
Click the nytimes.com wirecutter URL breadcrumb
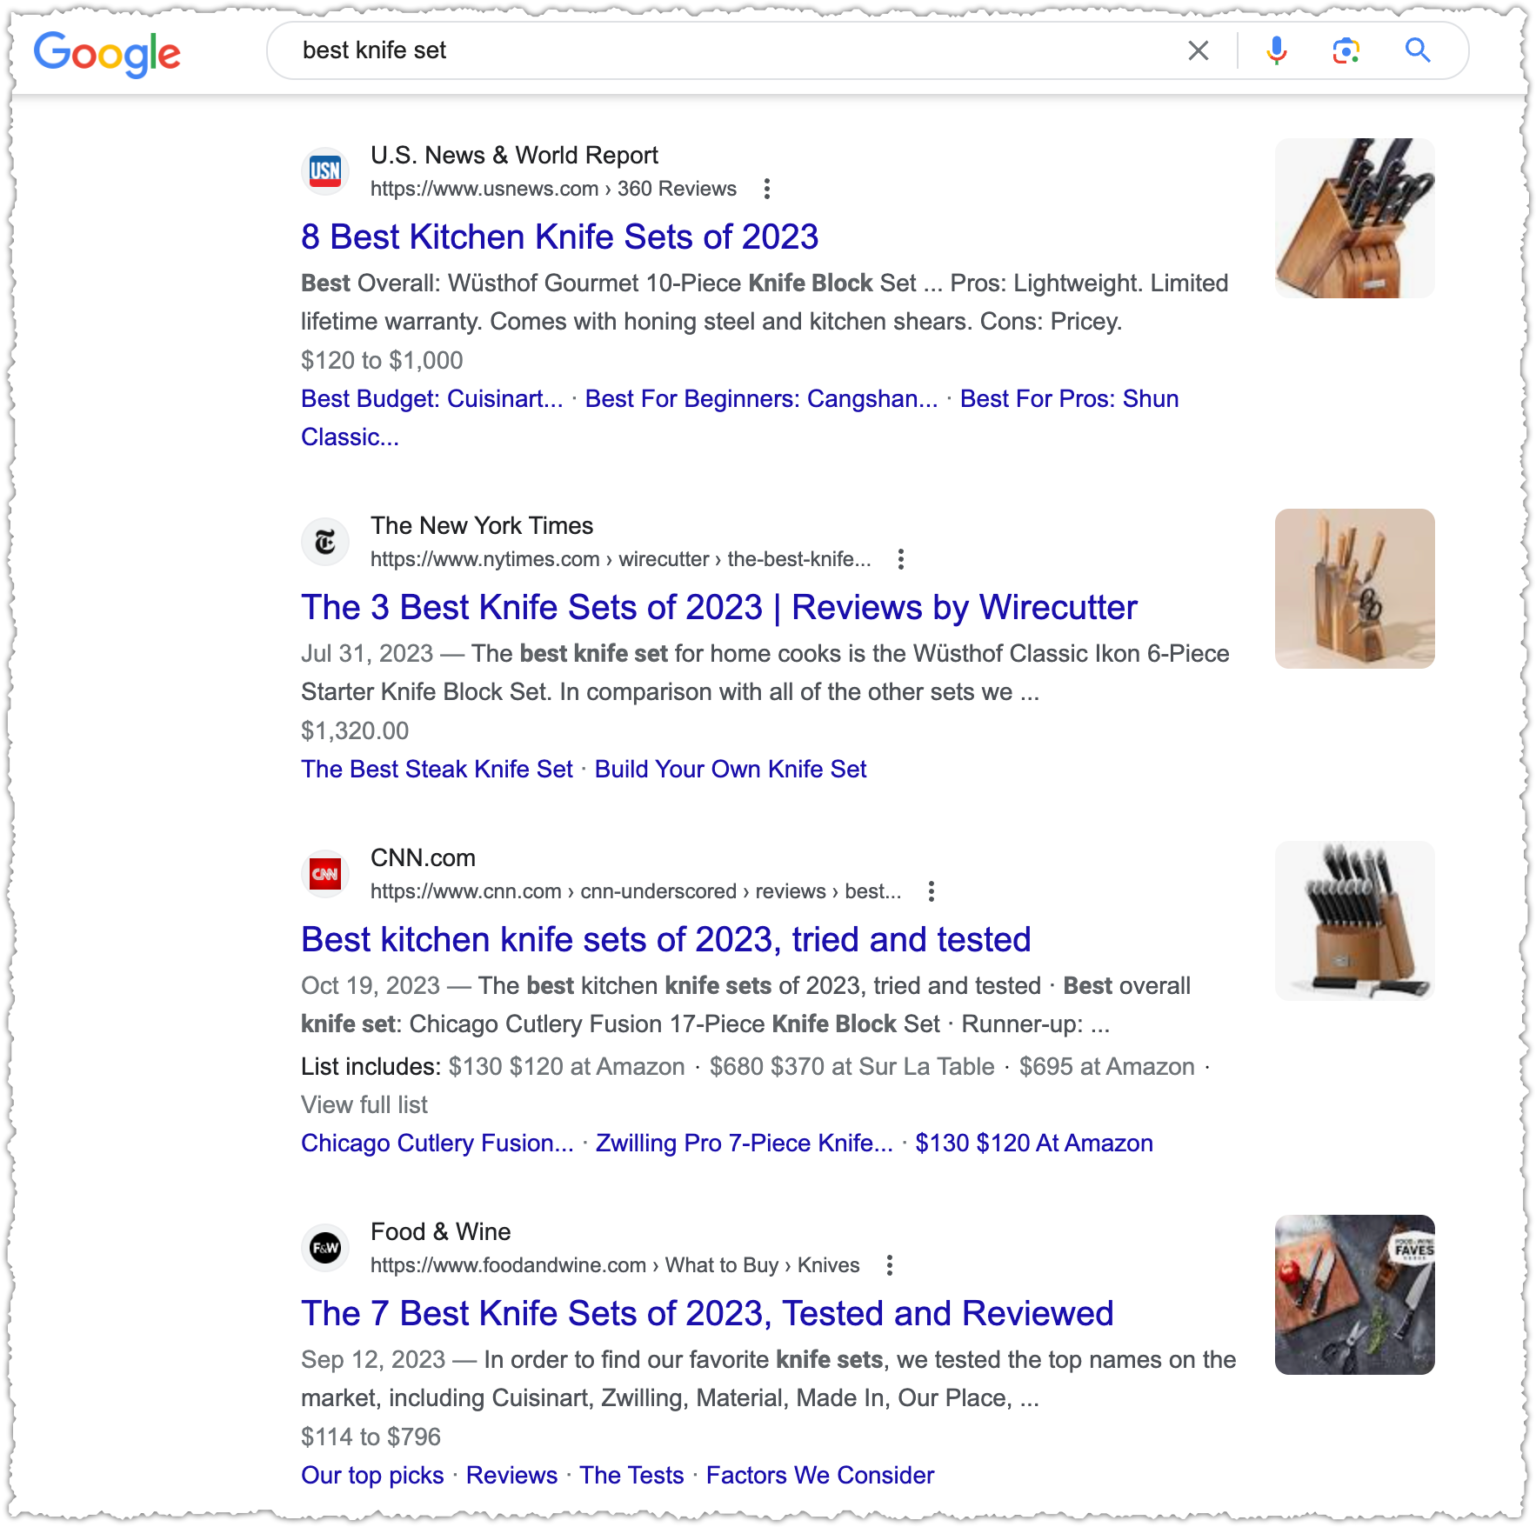[x=620, y=559]
